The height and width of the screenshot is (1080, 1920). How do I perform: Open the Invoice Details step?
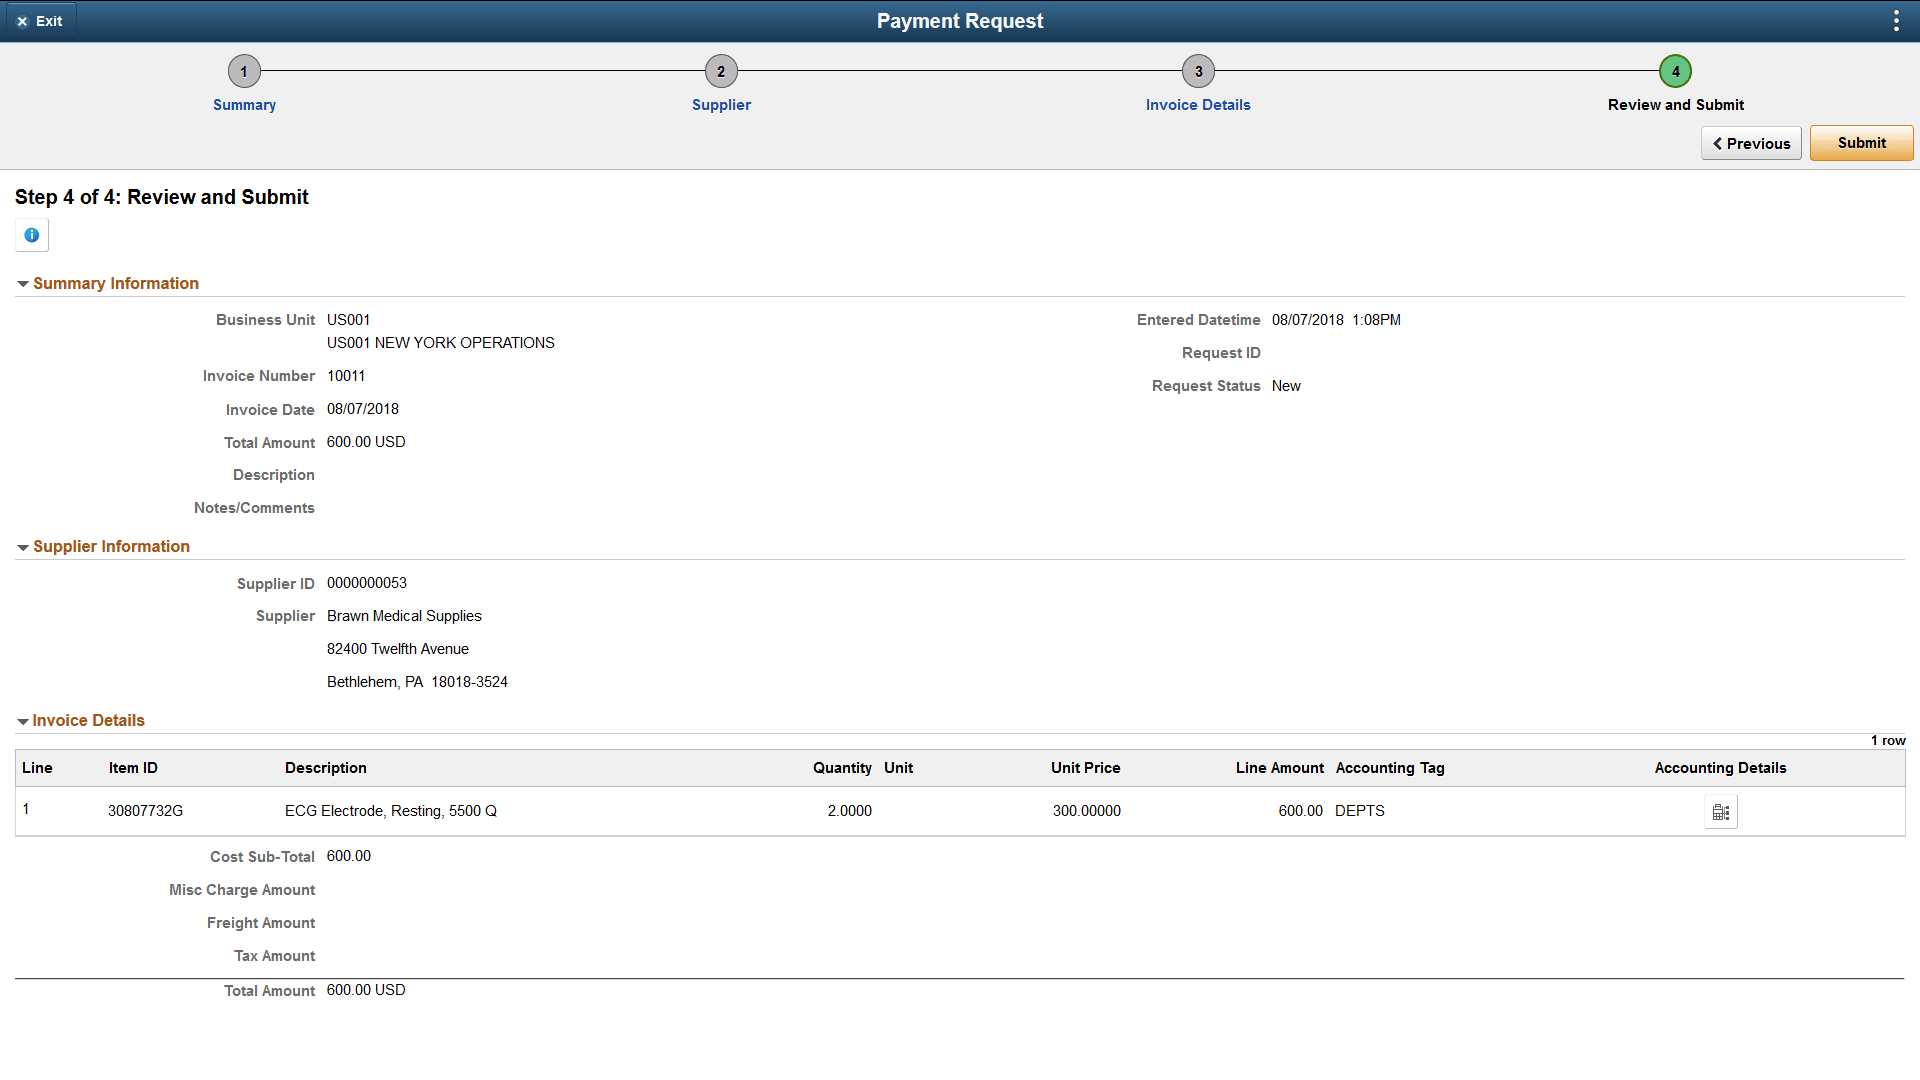[1197, 104]
